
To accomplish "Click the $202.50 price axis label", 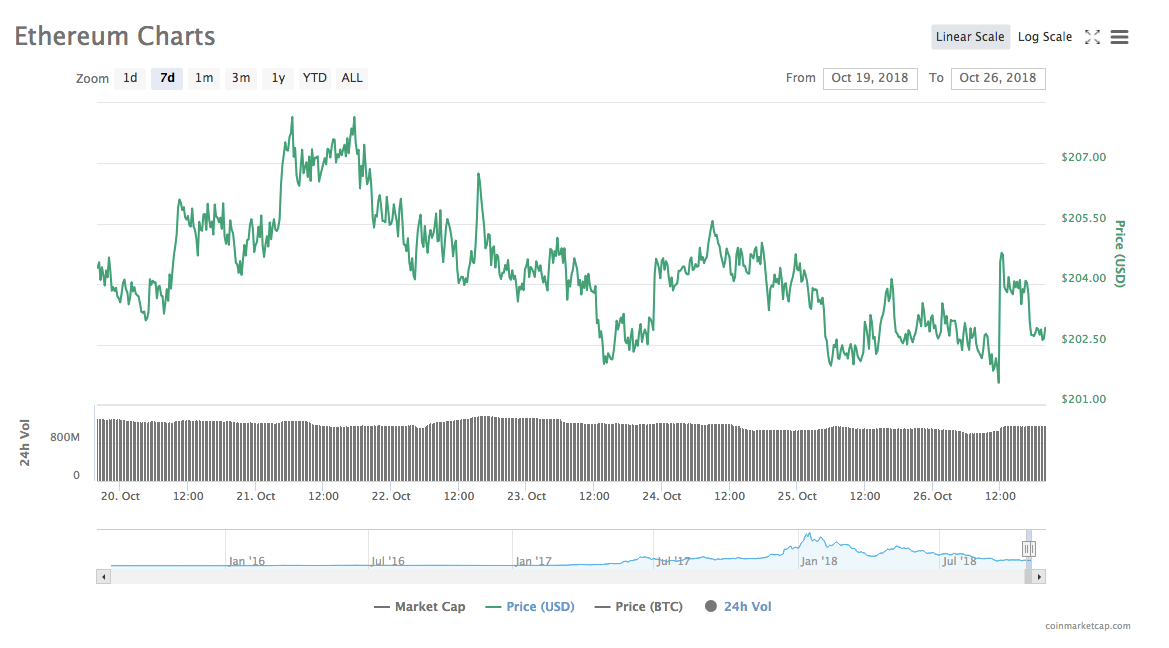I will click(1083, 339).
